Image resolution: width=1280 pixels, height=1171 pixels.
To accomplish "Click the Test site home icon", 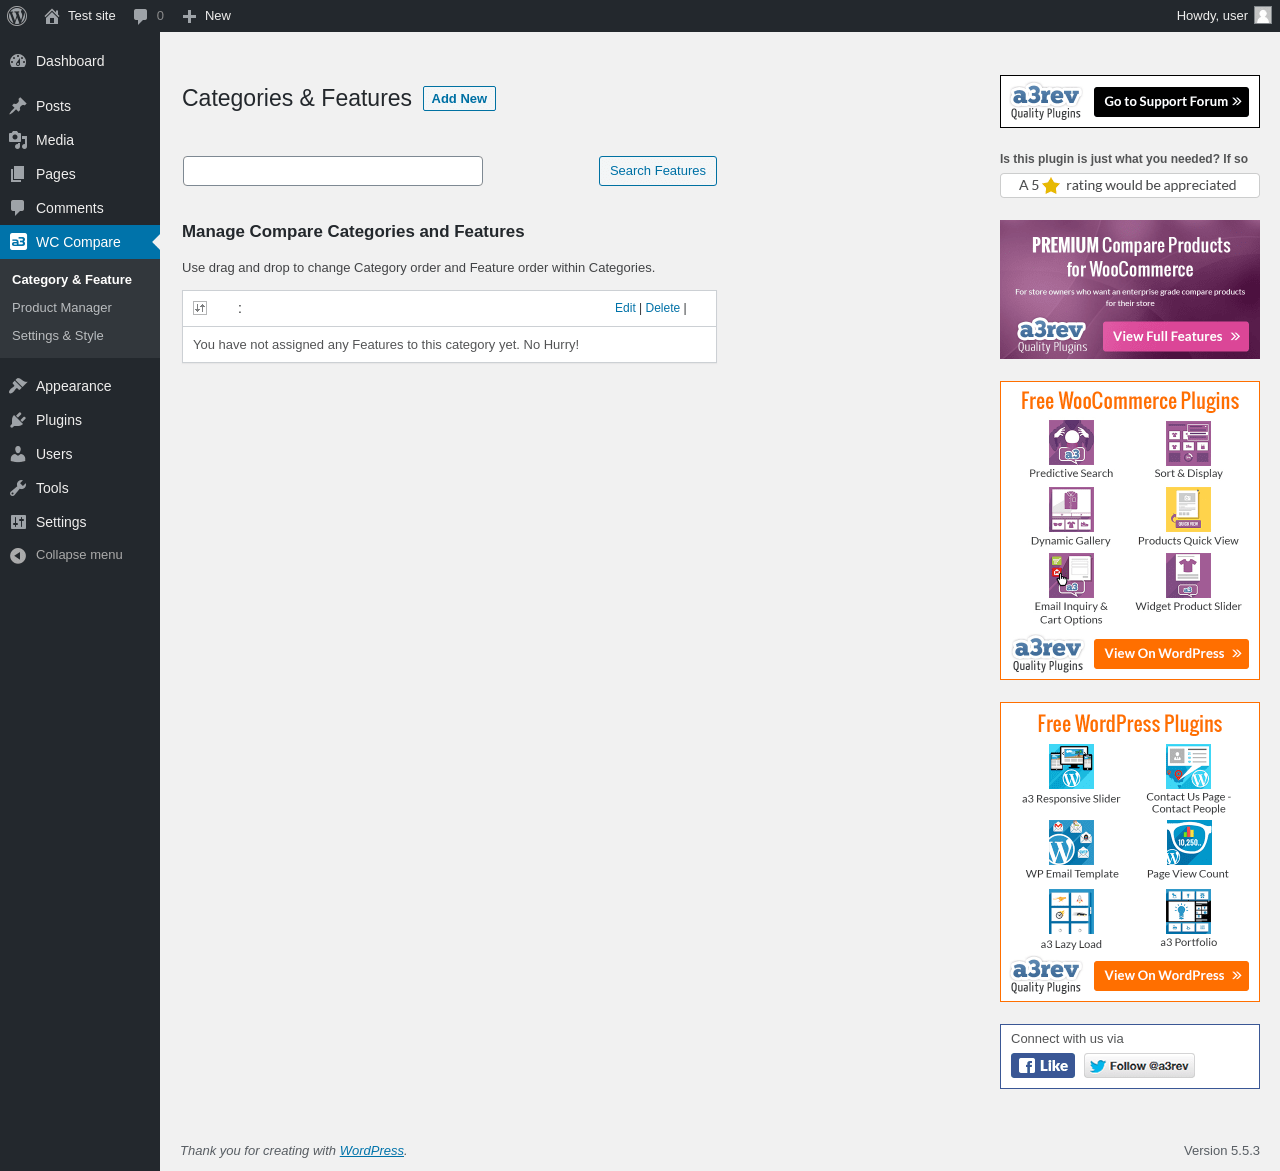I will (52, 16).
